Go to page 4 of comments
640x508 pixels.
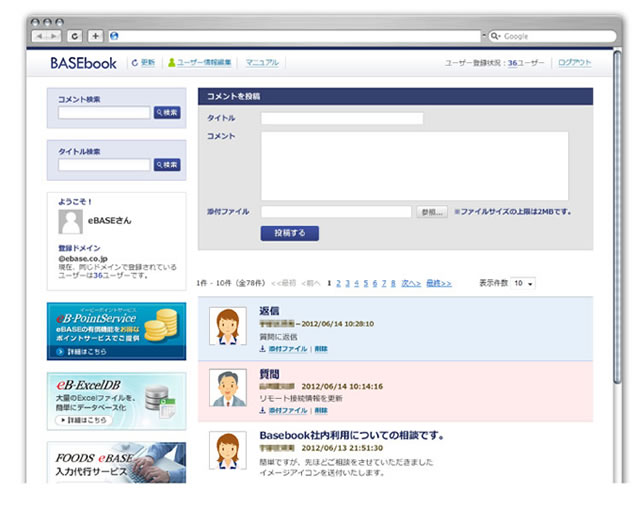point(356,284)
